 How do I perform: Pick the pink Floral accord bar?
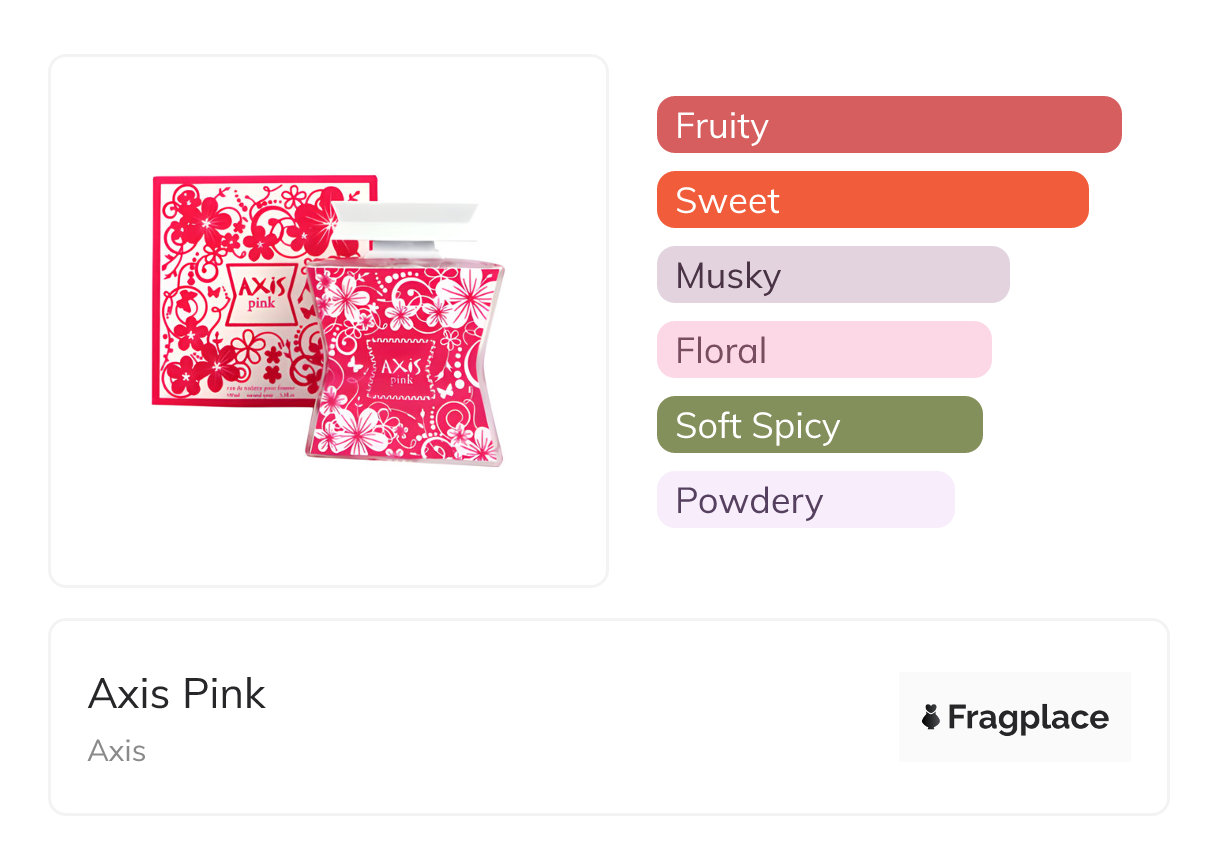tap(823, 350)
